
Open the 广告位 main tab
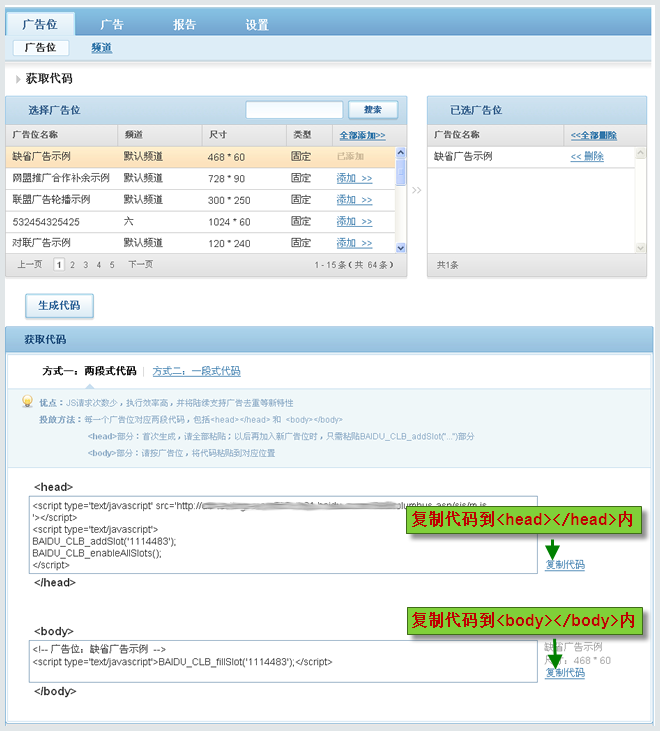(40, 24)
